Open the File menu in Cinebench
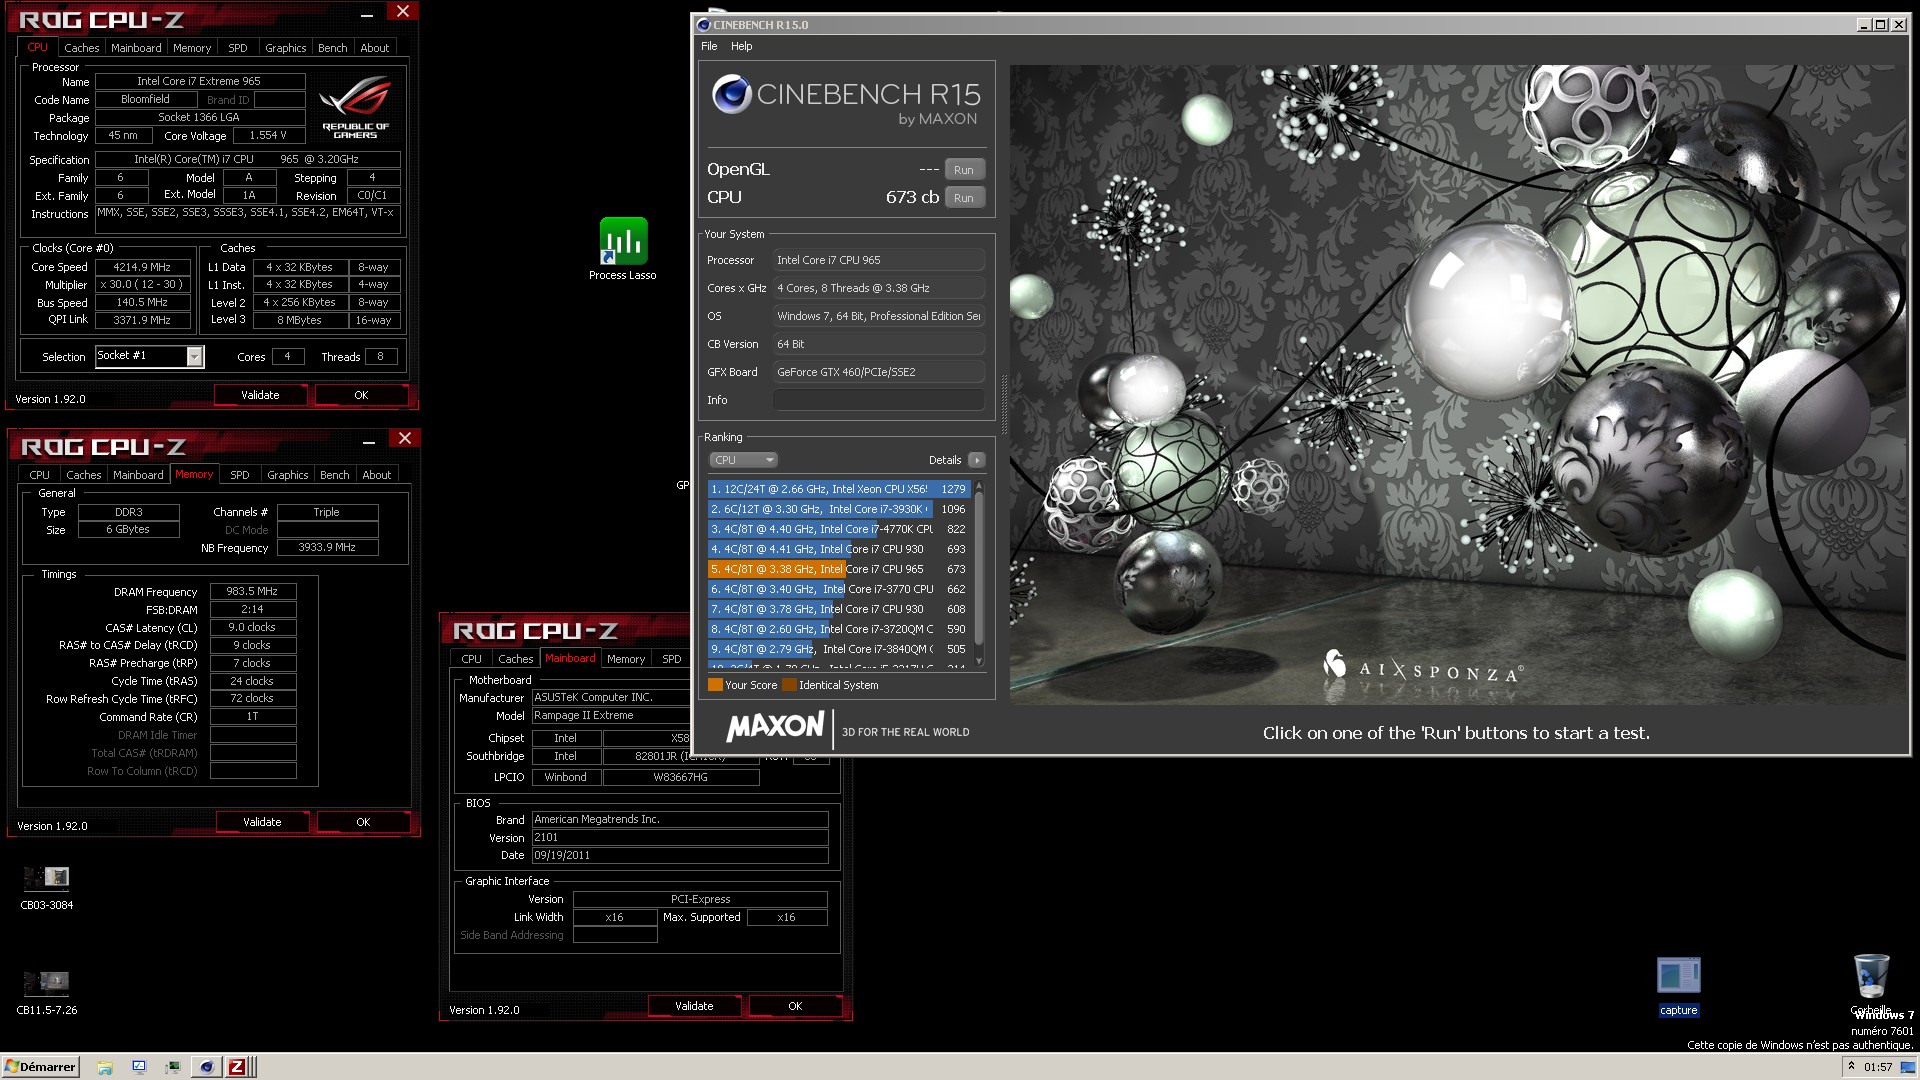The image size is (1920, 1080). [x=709, y=46]
